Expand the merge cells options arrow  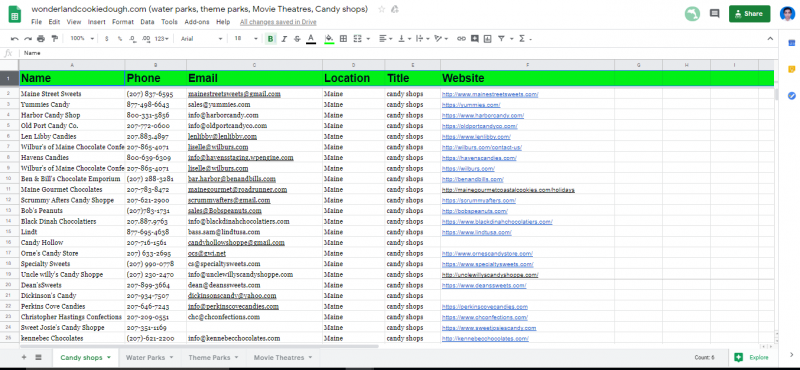tap(368, 39)
